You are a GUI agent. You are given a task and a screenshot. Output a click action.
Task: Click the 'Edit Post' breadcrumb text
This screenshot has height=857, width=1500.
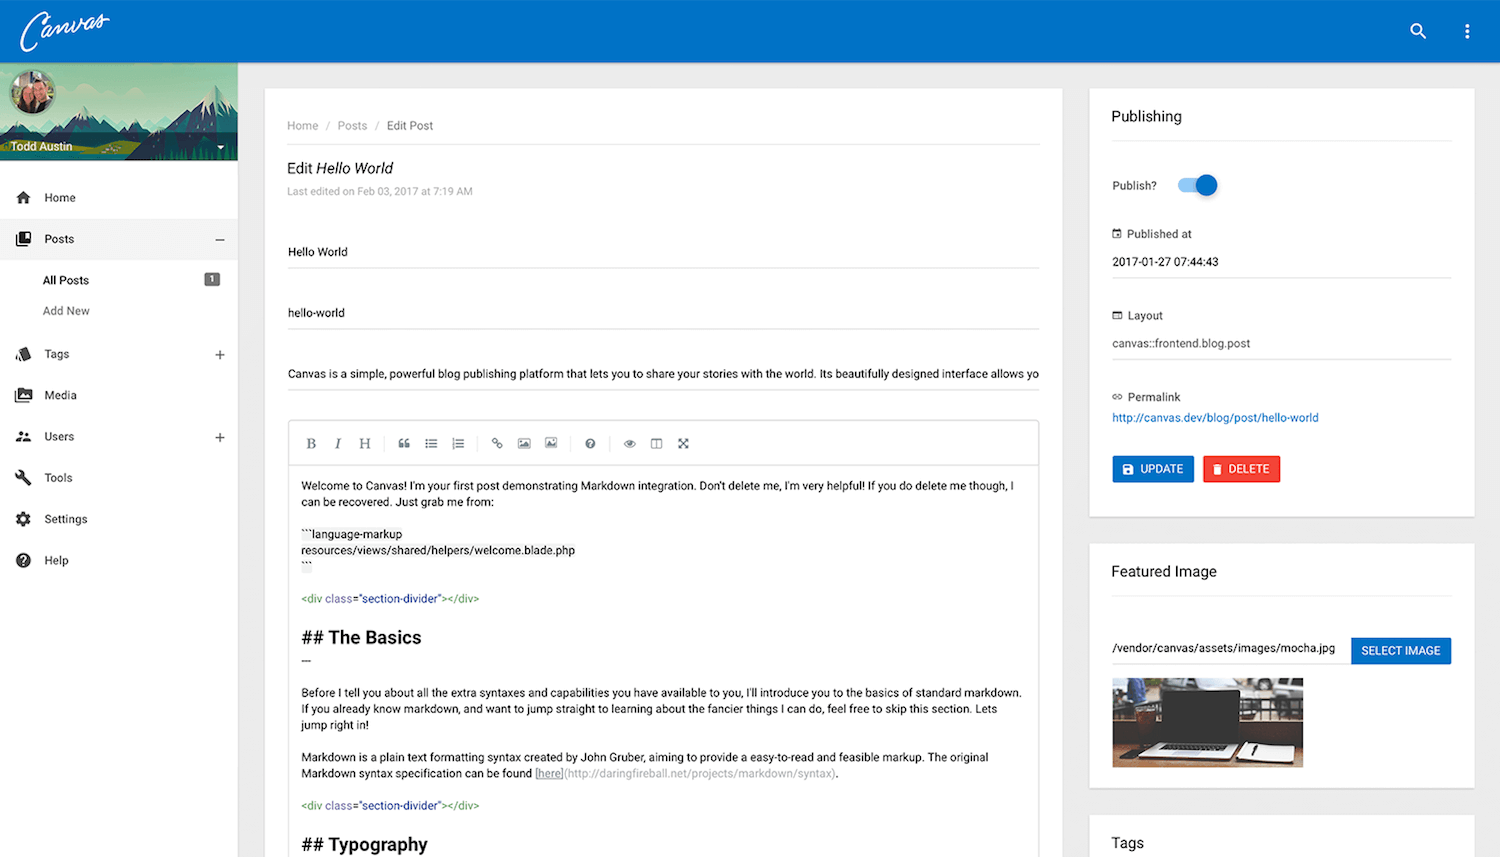410,126
